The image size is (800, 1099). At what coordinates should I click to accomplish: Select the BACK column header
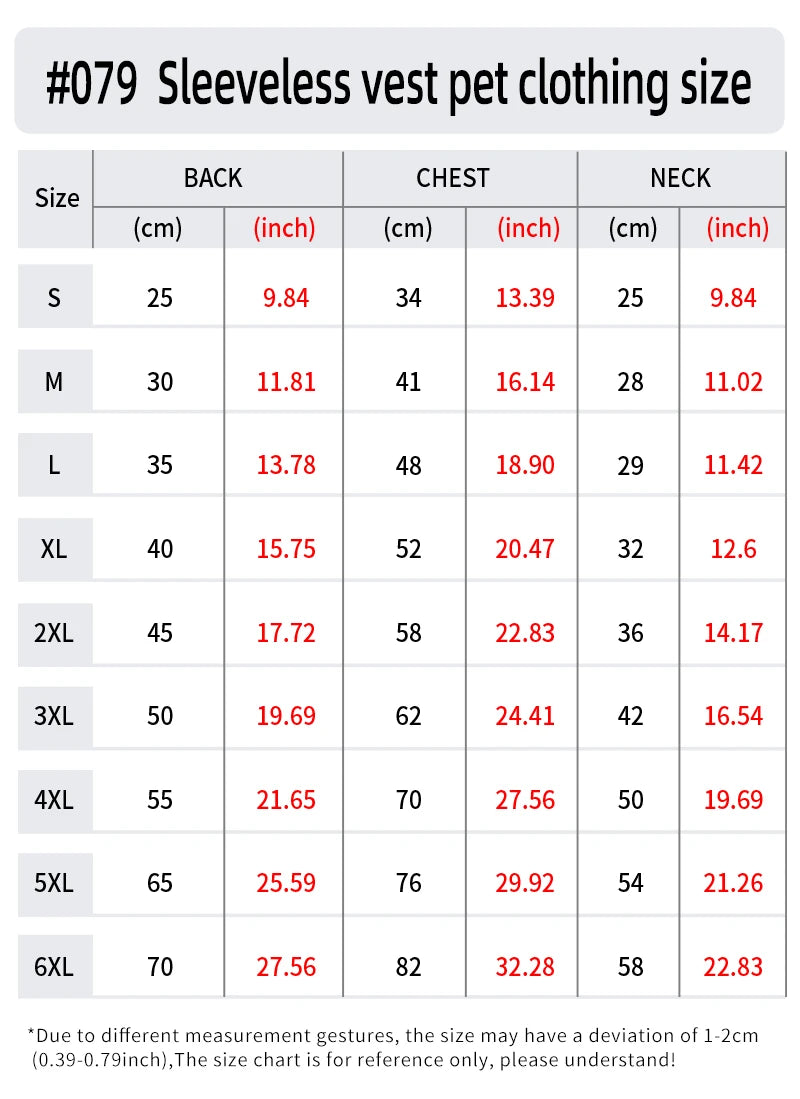[x=213, y=178]
